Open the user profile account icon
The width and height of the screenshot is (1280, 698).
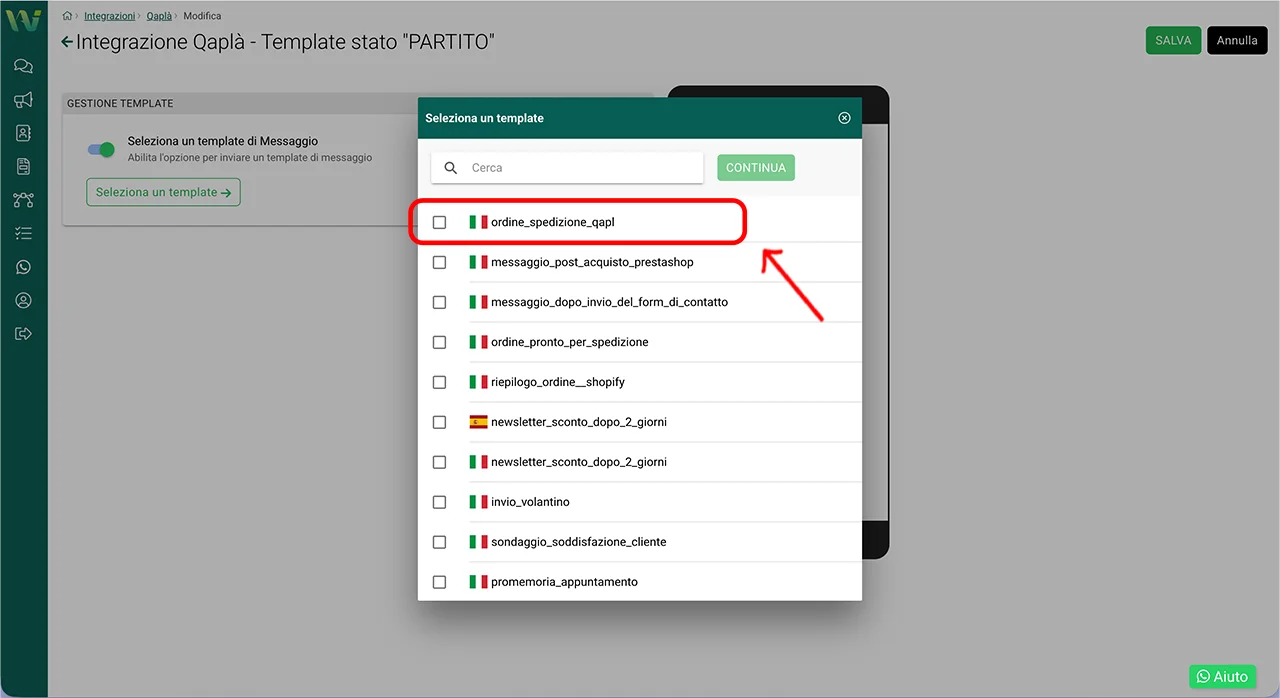(23, 300)
